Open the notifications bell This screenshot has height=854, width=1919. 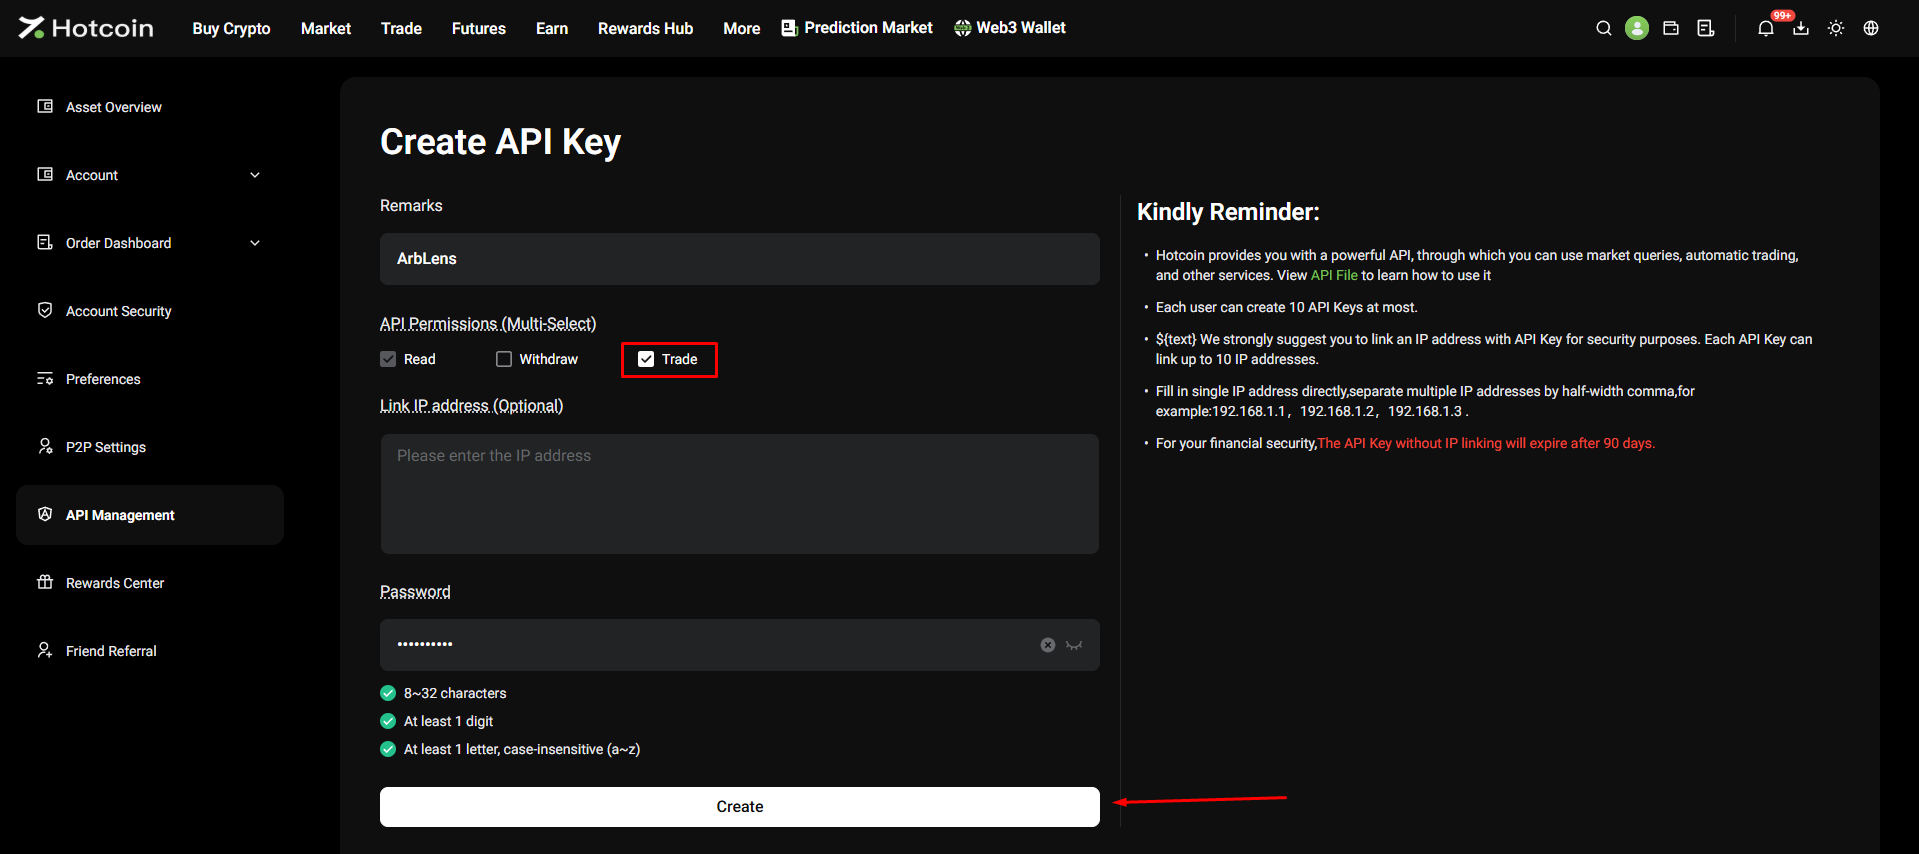point(1766,28)
